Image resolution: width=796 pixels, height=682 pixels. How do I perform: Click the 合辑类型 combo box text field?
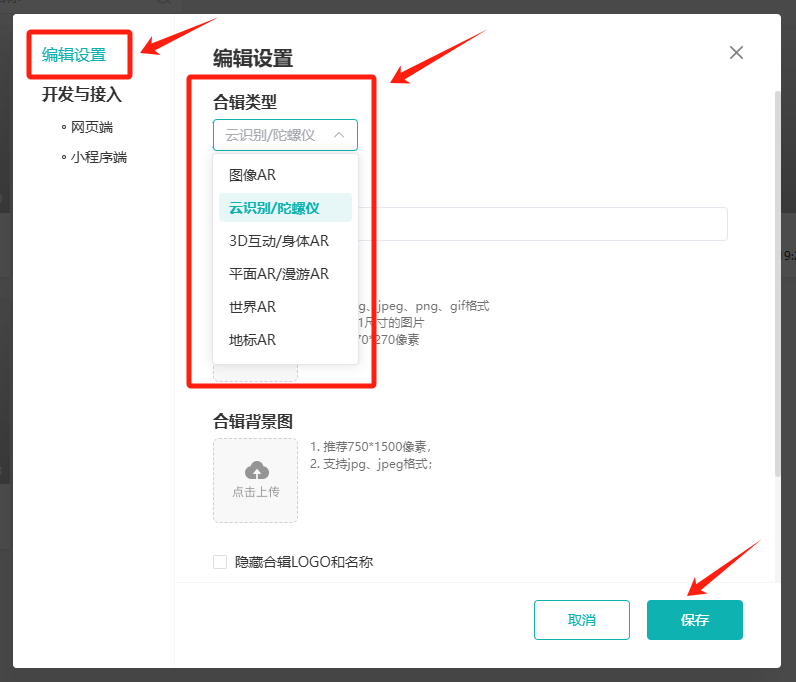[271, 135]
